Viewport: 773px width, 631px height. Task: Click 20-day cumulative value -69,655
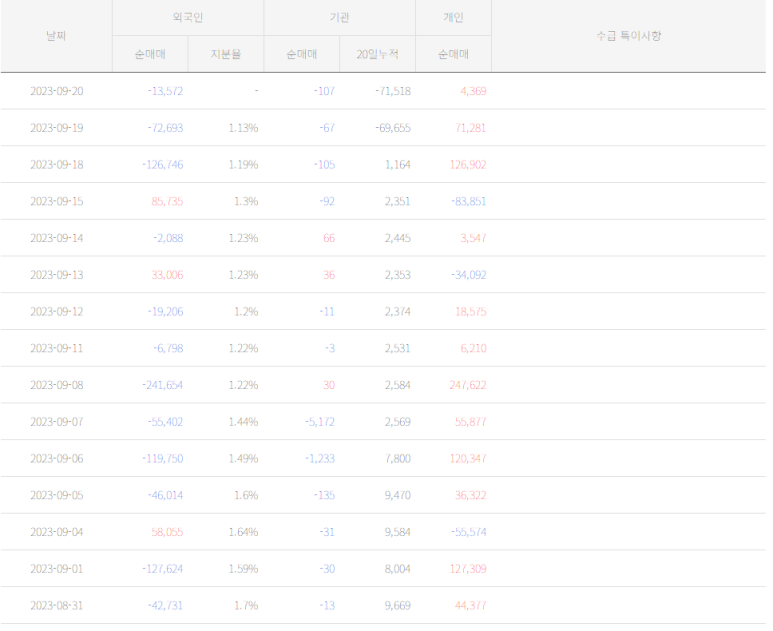pyautogui.click(x=393, y=128)
